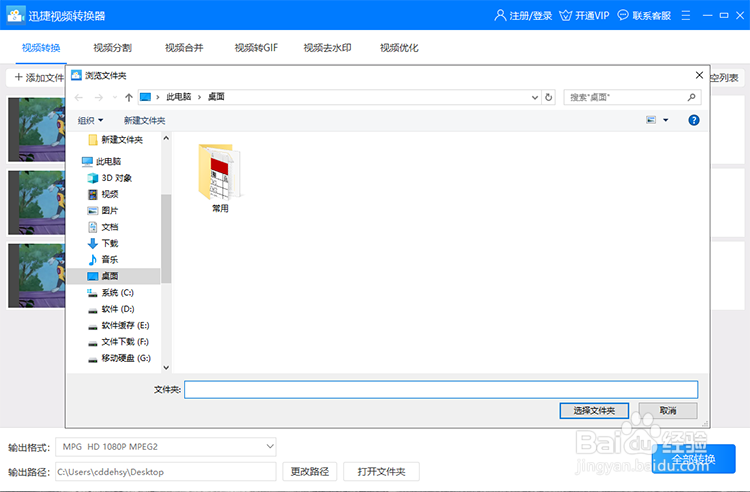Click the 取消 button
This screenshot has height=492, width=750.
click(668, 411)
